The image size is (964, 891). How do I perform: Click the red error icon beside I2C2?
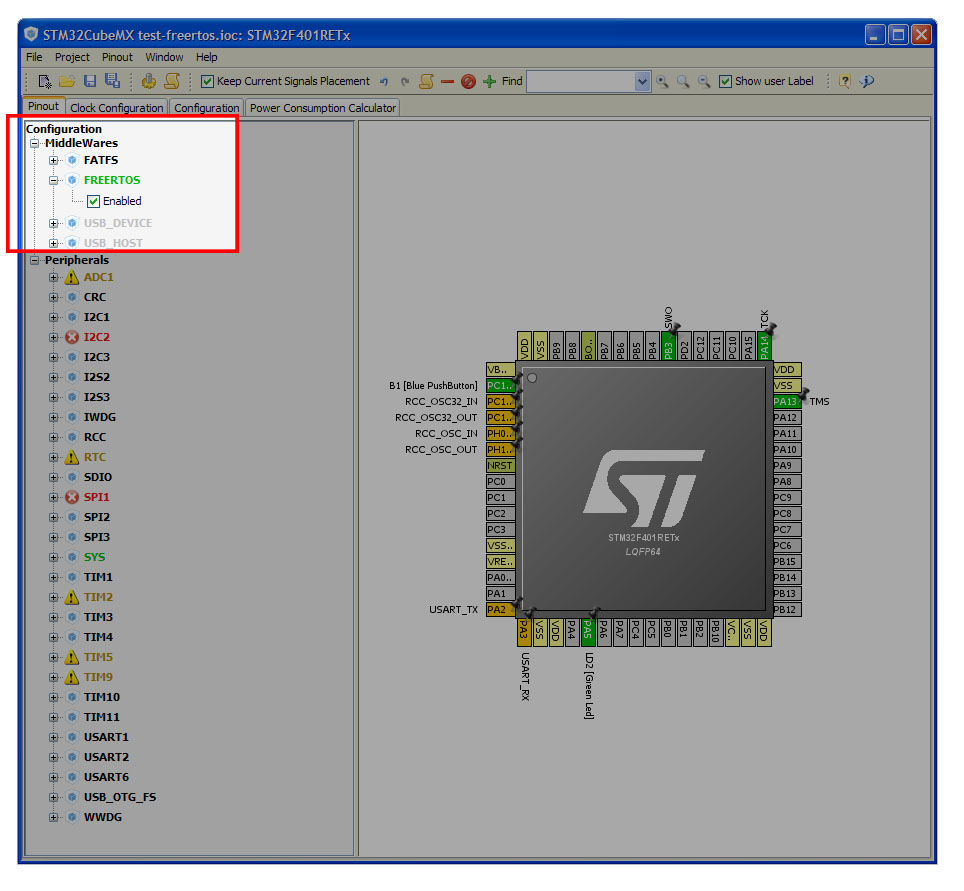(72, 337)
